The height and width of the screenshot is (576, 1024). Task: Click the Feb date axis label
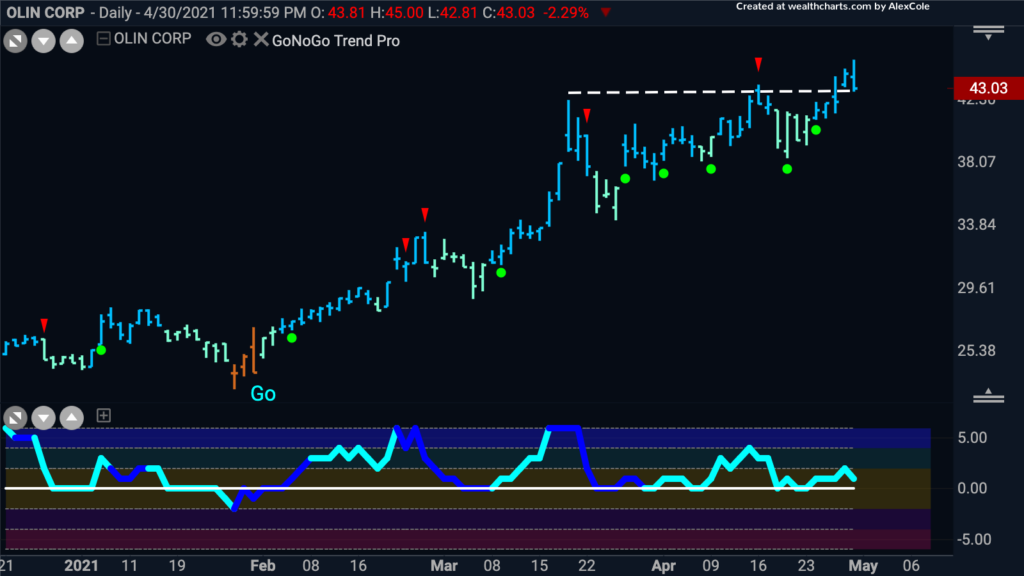[263, 566]
